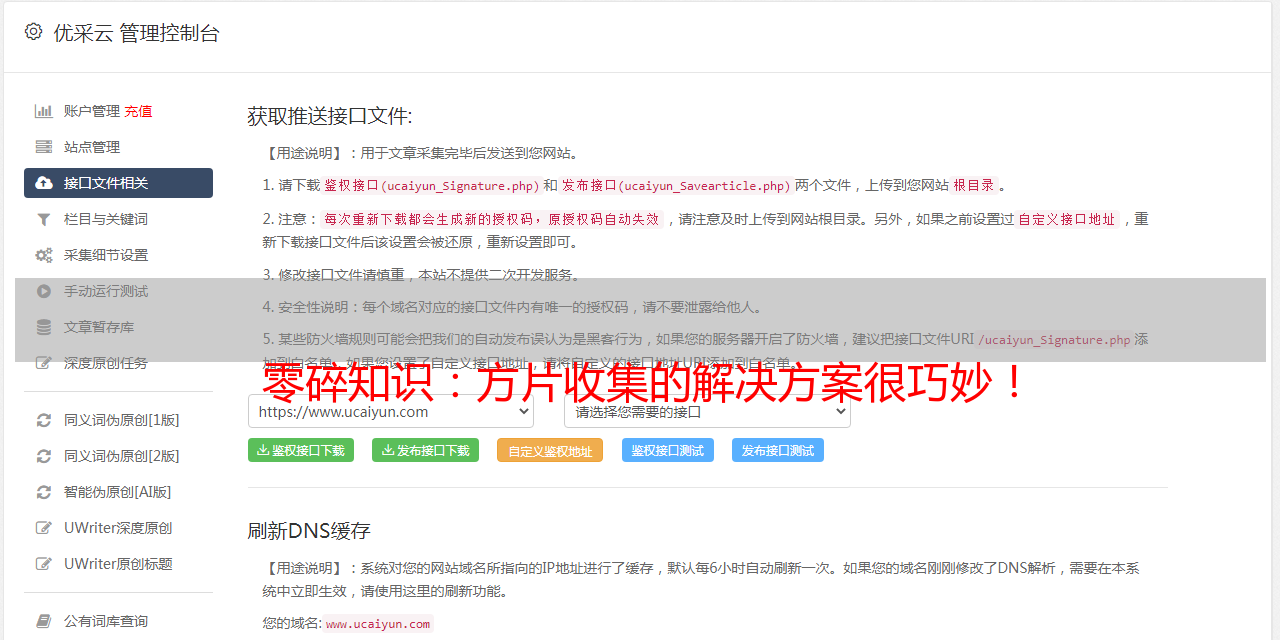Click the www.ucaiyun.com domain text

point(378,624)
